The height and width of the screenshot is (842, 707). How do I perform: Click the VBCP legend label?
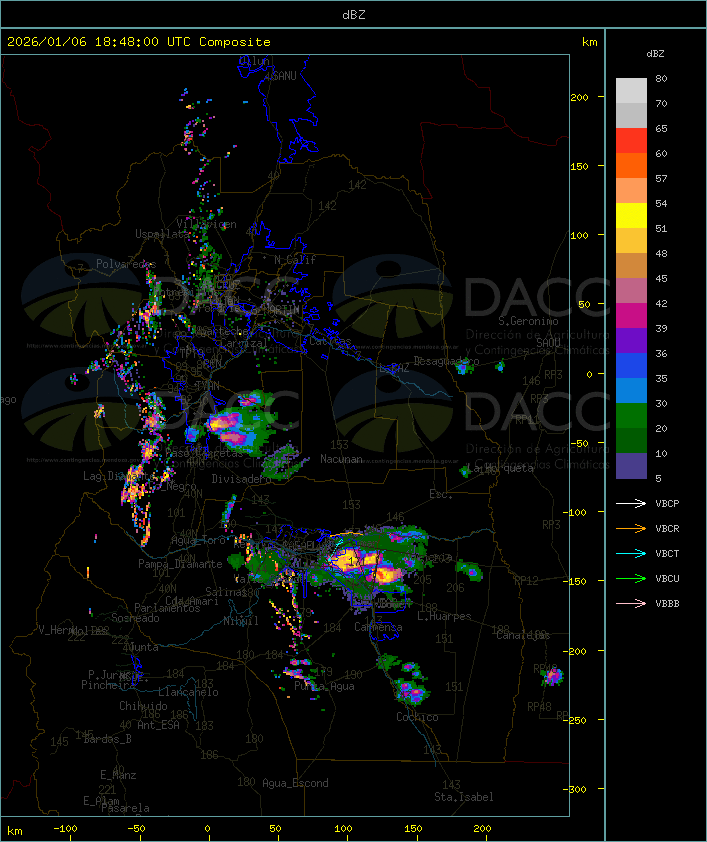pos(667,503)
